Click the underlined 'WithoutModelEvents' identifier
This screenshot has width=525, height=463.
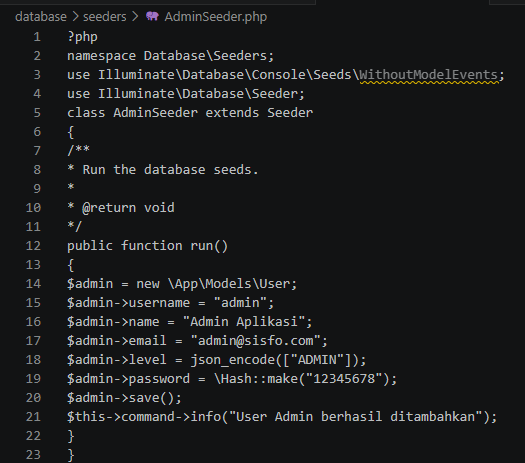(429, 75)
